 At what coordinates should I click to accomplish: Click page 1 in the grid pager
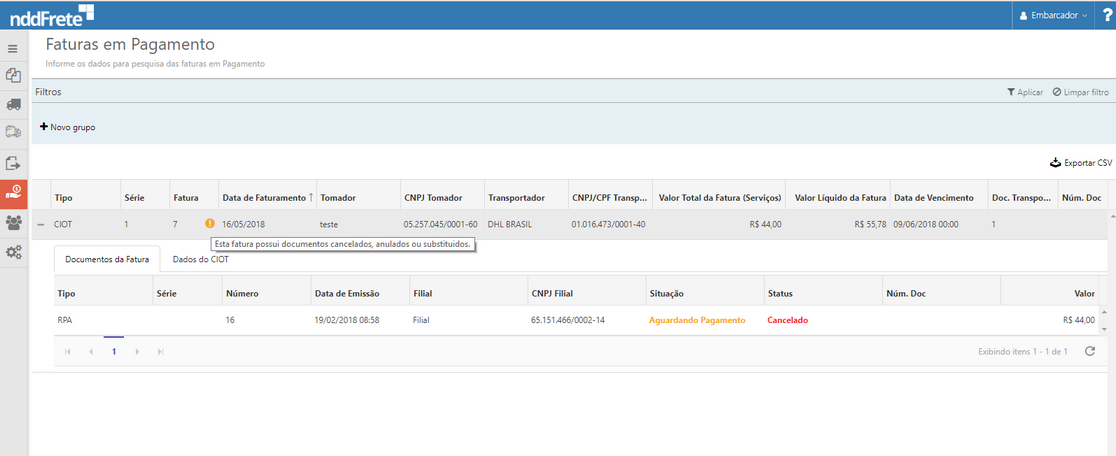114,352
